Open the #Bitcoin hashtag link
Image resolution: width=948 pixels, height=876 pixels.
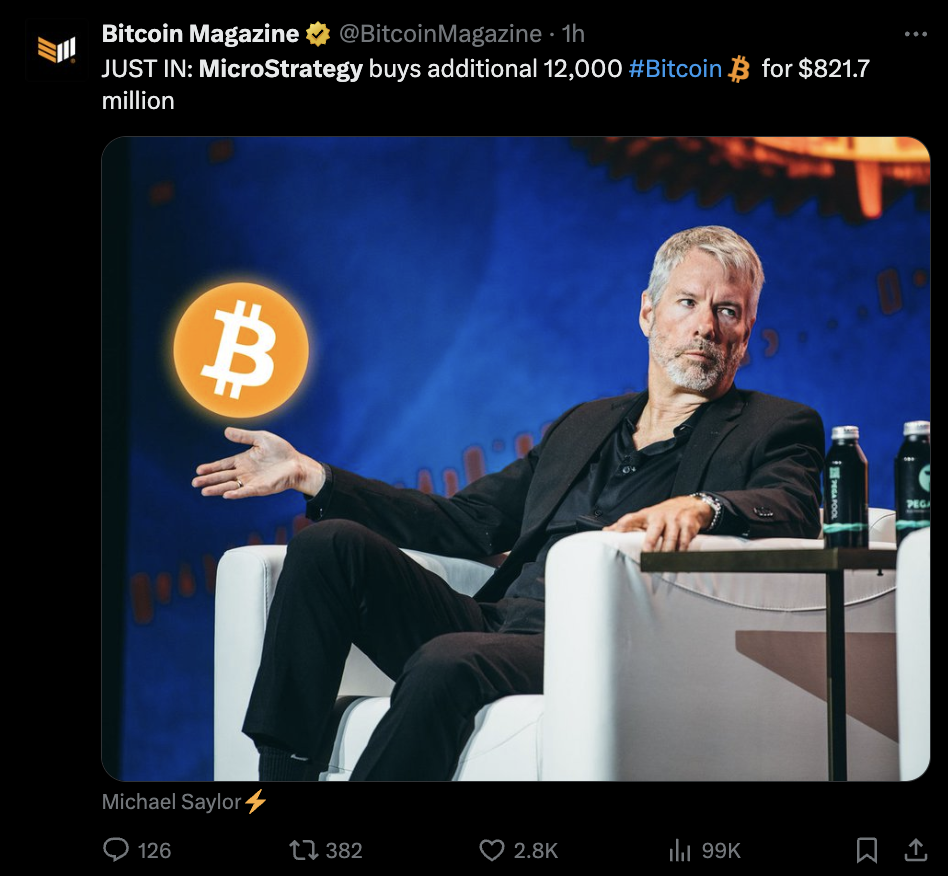[675, 69]
